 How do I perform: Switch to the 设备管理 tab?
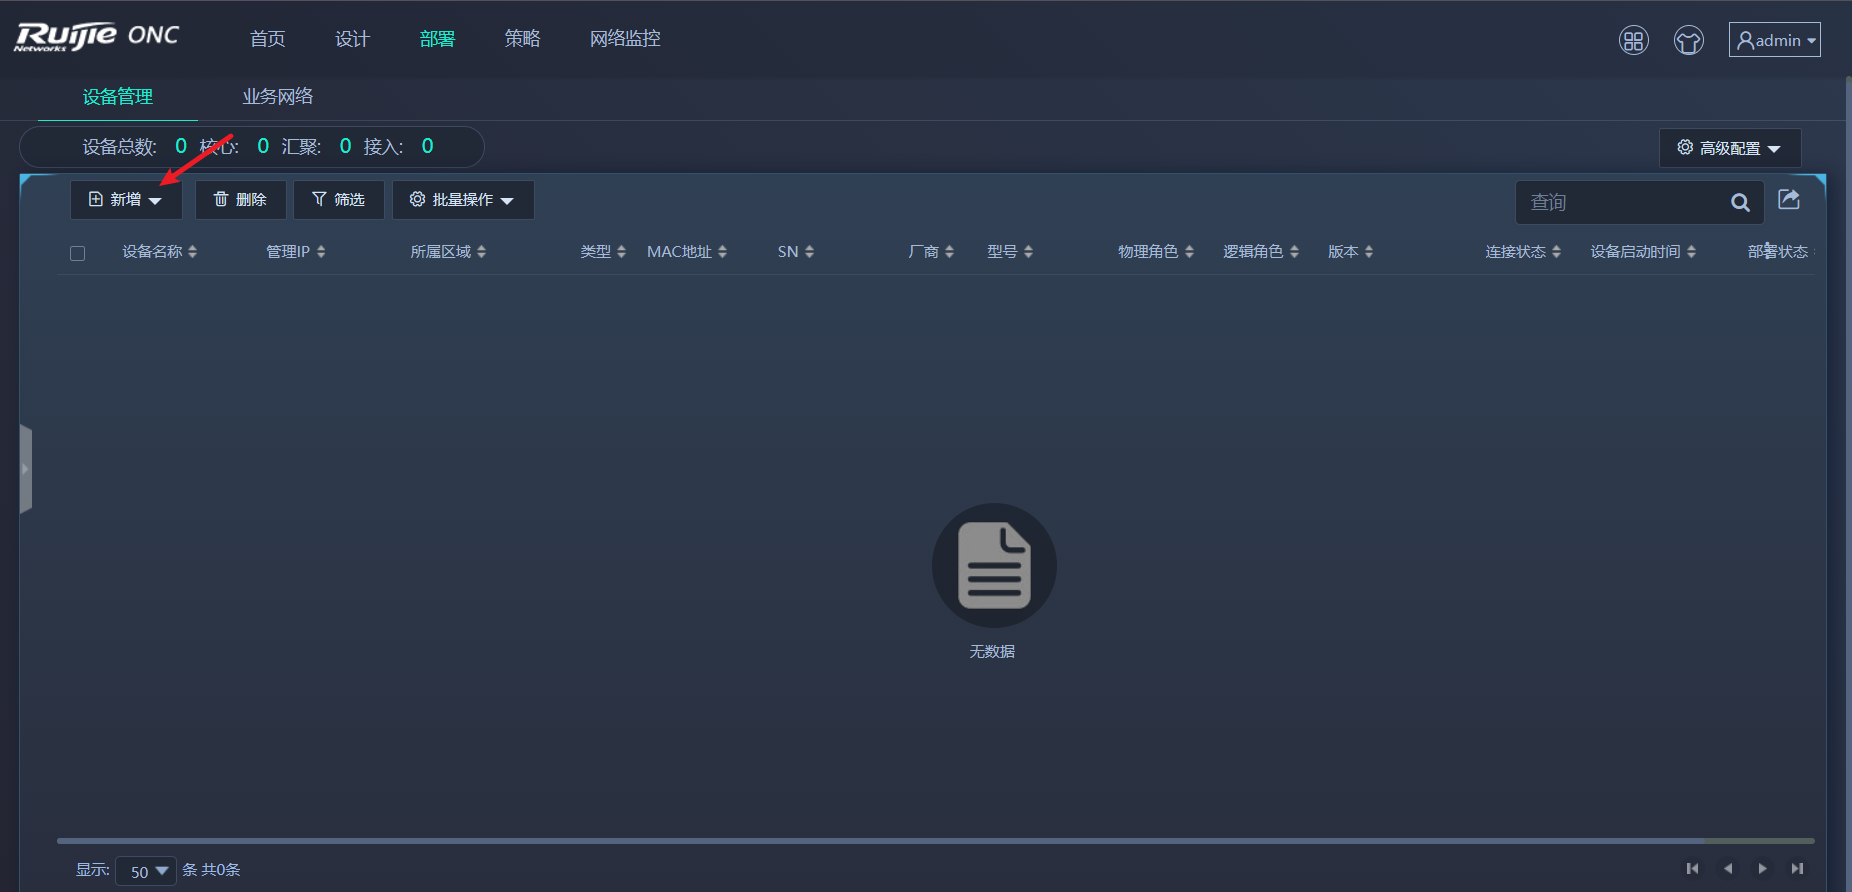click(x=118, y=97)
